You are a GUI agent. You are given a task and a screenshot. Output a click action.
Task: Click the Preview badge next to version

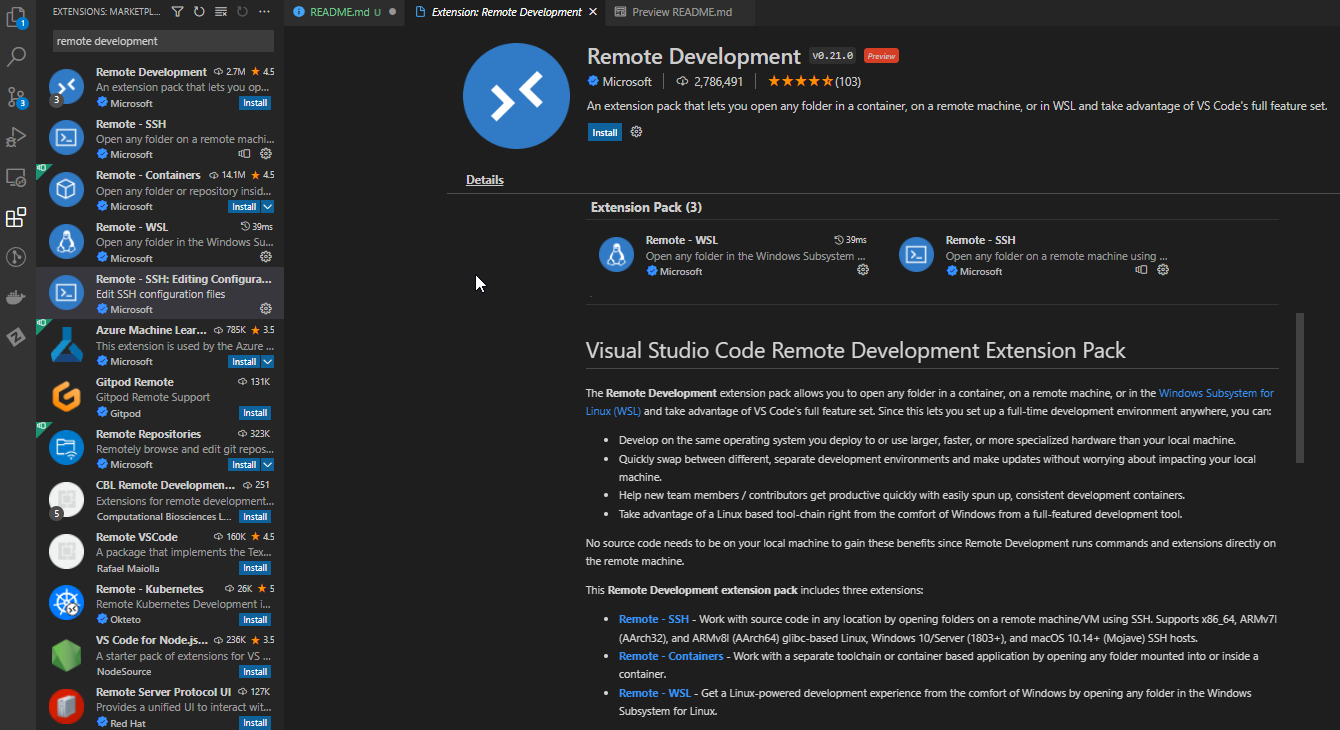click(x=881, y=56)
